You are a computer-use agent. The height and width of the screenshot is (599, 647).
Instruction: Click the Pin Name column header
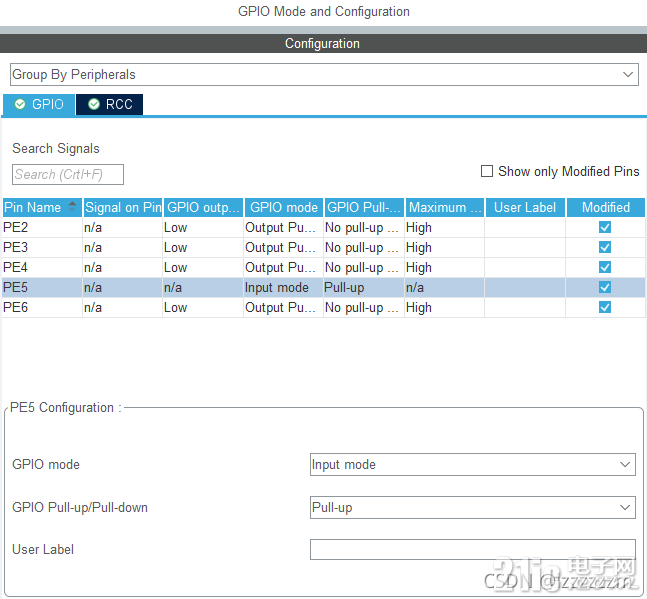click(x=42, y=207)
